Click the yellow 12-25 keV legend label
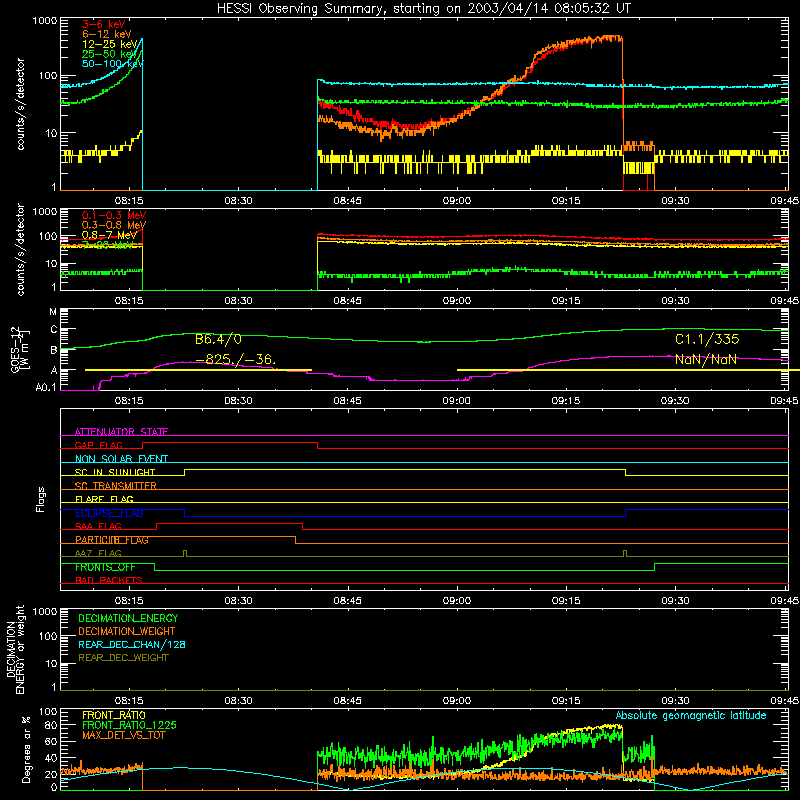The height and width of the screenshot is (800, 800). click(110, 44)
